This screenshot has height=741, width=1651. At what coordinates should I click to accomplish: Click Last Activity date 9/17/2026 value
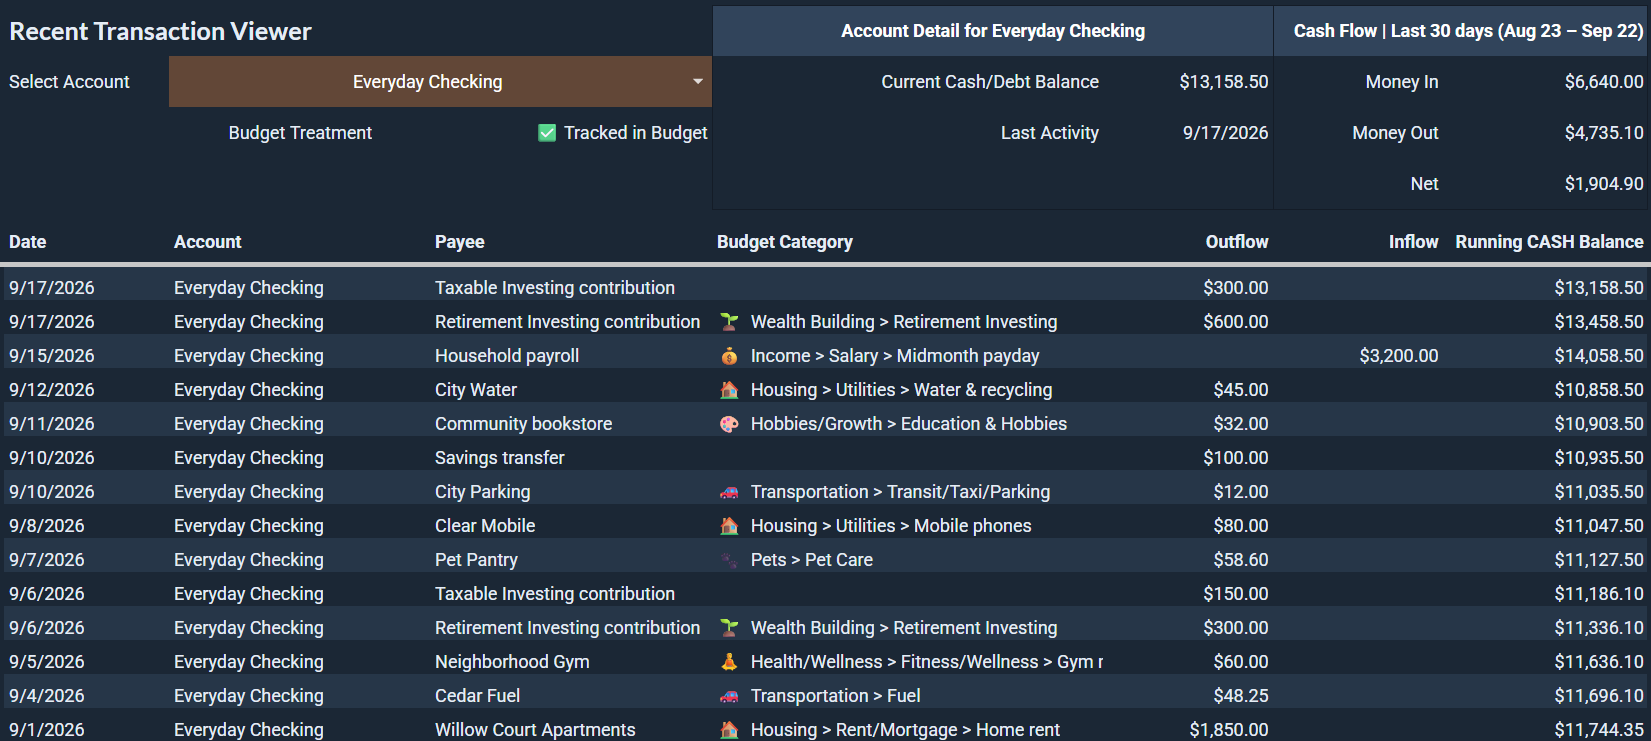pyautogui.click(x=1226, y=133)
